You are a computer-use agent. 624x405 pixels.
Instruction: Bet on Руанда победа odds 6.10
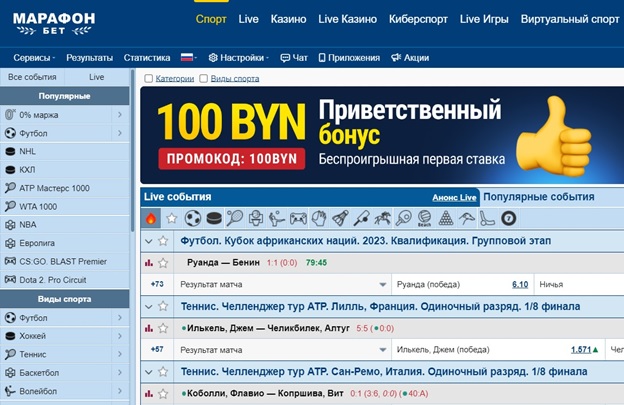coord(519,284)
